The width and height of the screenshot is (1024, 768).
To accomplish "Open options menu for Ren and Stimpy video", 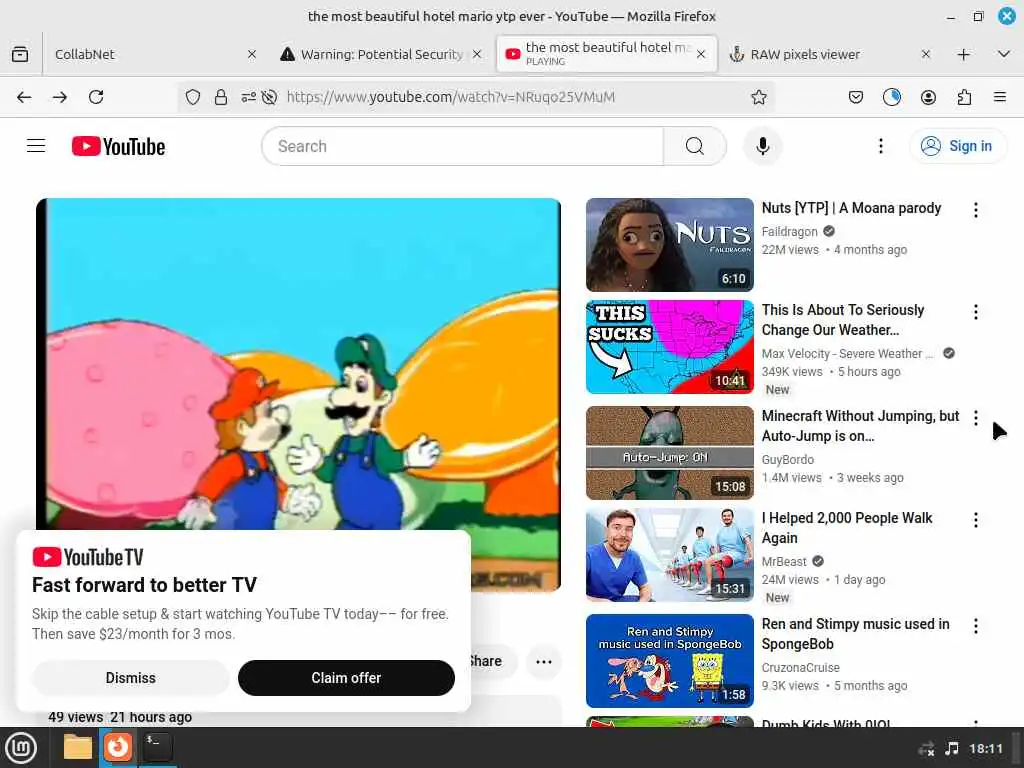I will pos(976,626).
